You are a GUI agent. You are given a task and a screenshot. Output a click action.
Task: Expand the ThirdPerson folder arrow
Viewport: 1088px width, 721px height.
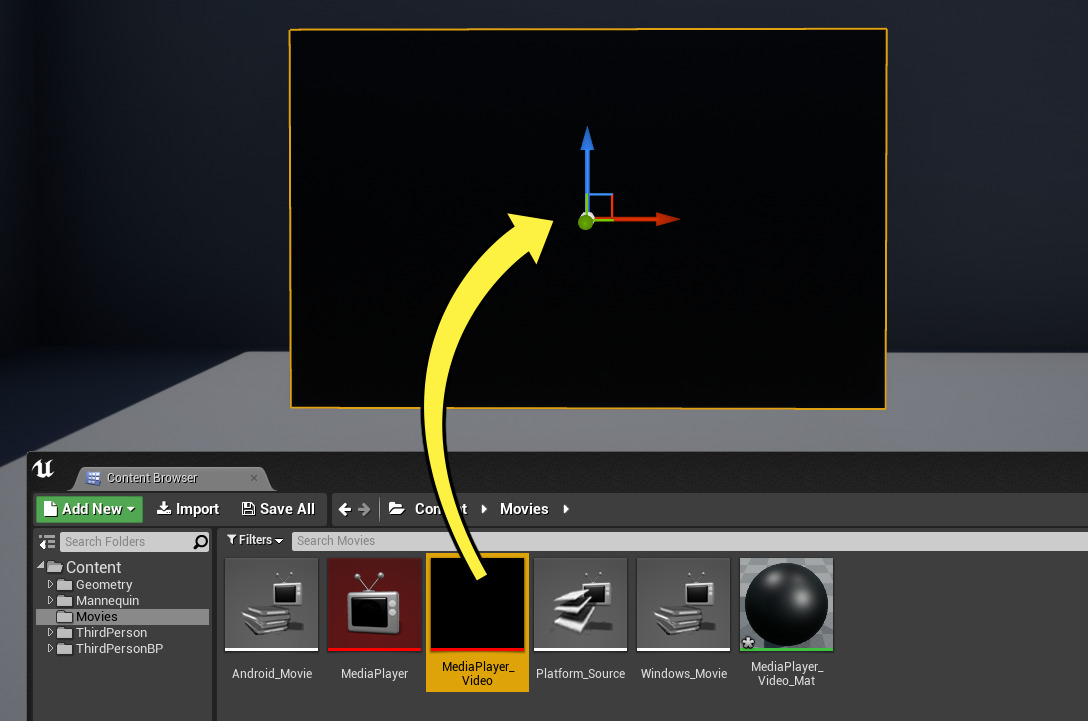50,632
